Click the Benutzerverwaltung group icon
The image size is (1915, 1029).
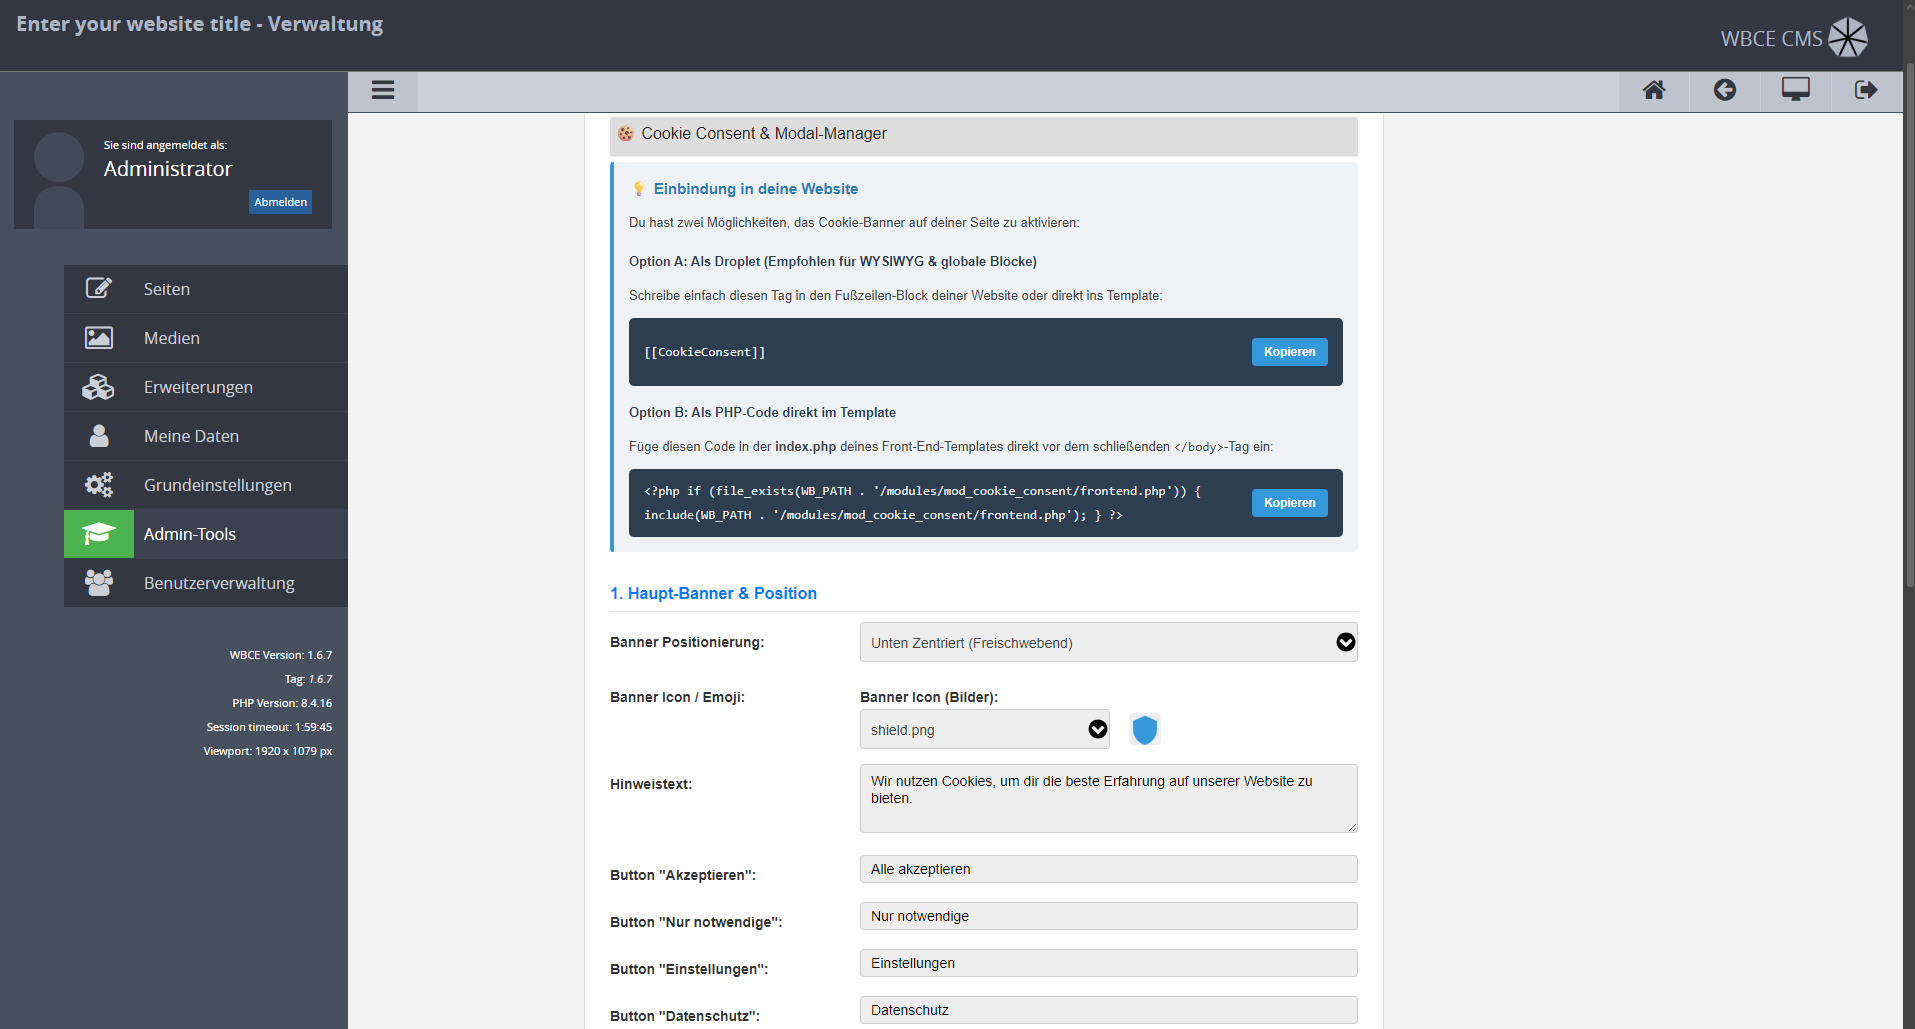99,583
